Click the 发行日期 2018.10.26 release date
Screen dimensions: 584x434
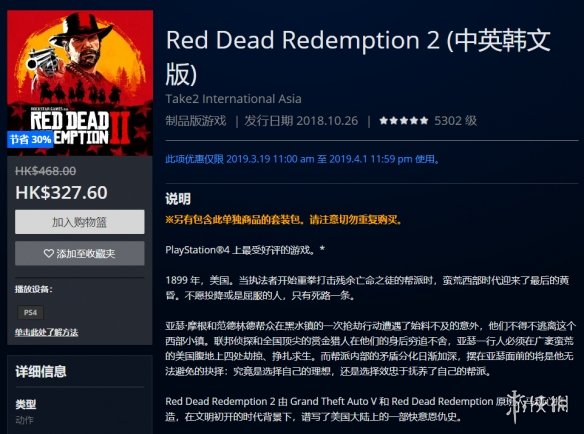pyautogui.click(x=301, y=121)
